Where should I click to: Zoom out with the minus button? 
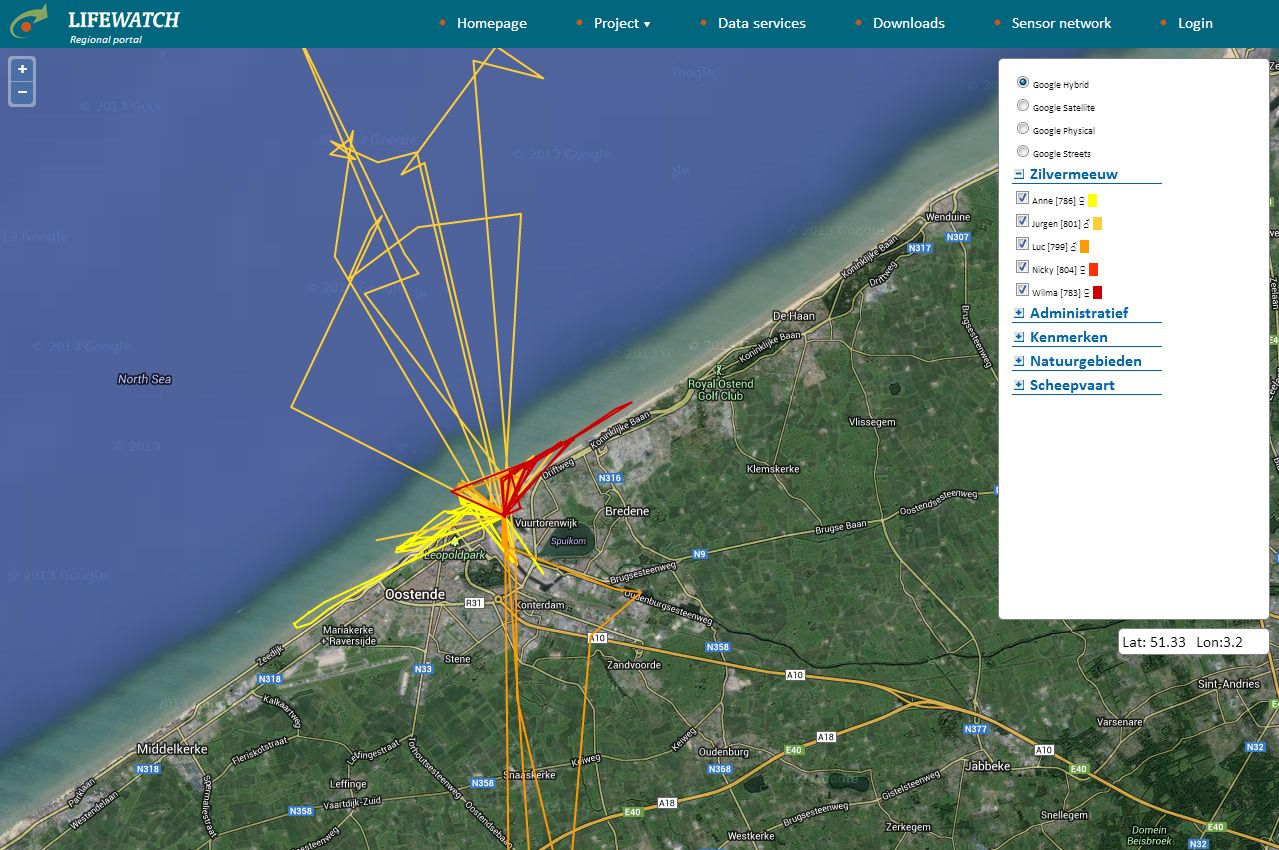(x=22, y=93)
